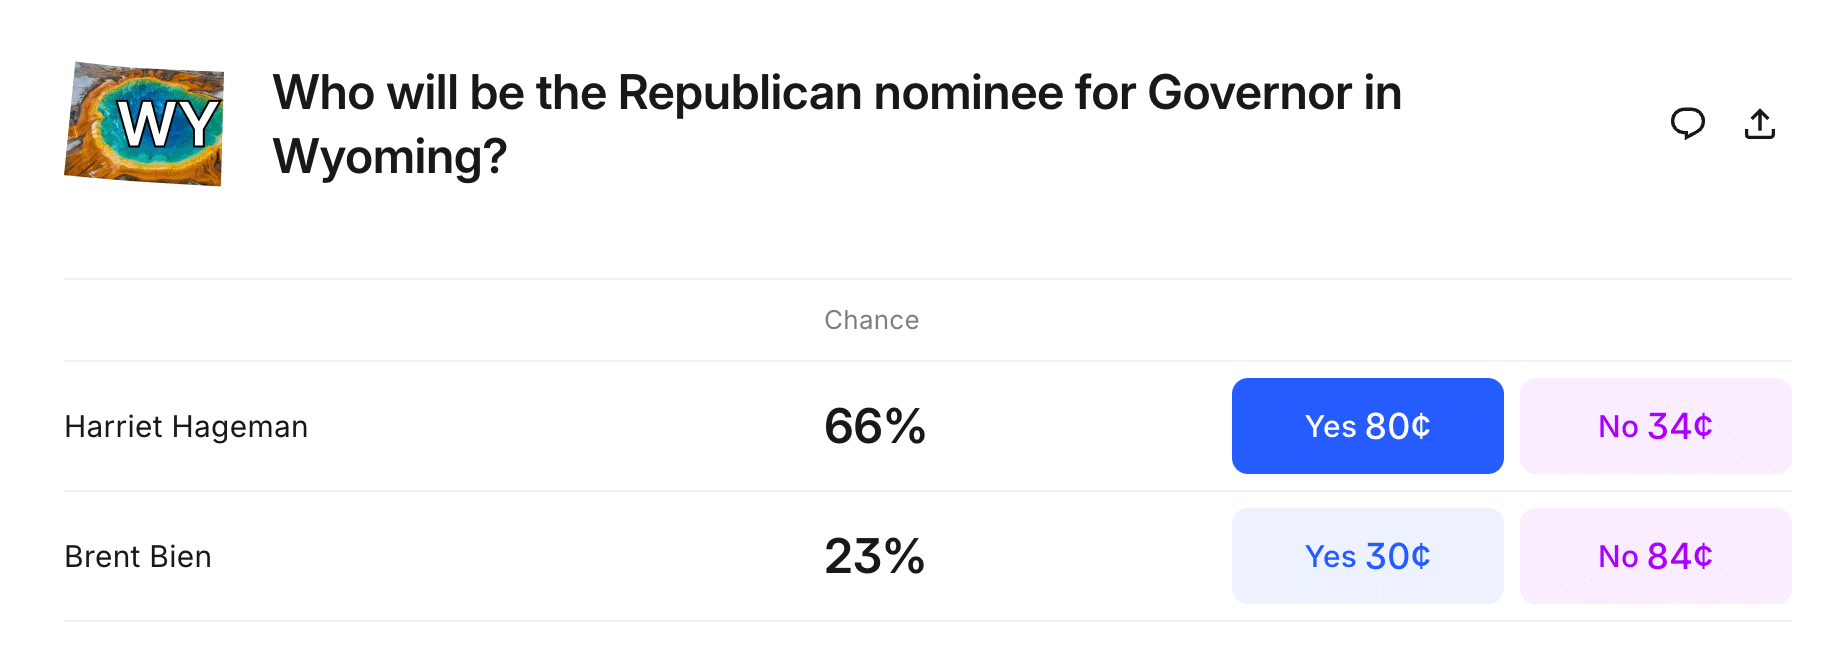Screen dimensions: 1834x660
Task: Click Brent Bien's 23% chance value
Action: coord(875,556)
